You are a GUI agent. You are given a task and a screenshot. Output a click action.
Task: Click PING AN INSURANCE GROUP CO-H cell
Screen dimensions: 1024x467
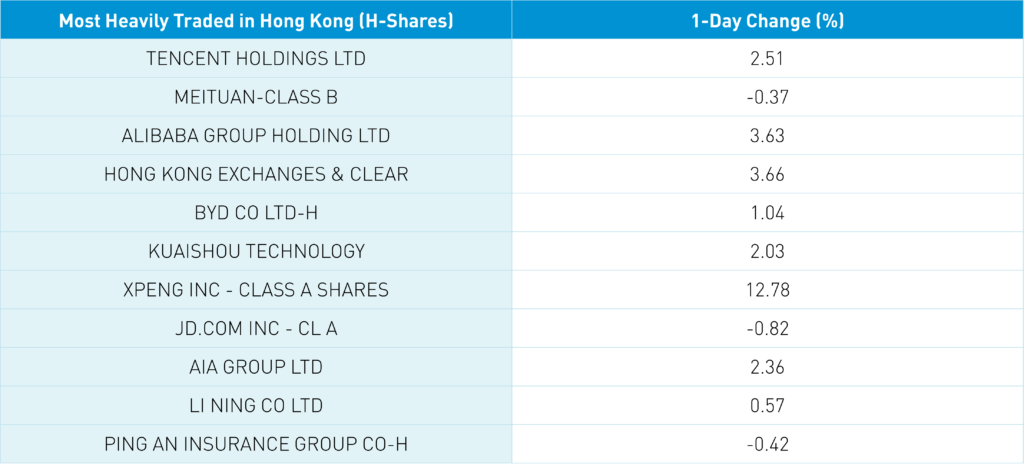pyautogui.click(x=256, y=444)
